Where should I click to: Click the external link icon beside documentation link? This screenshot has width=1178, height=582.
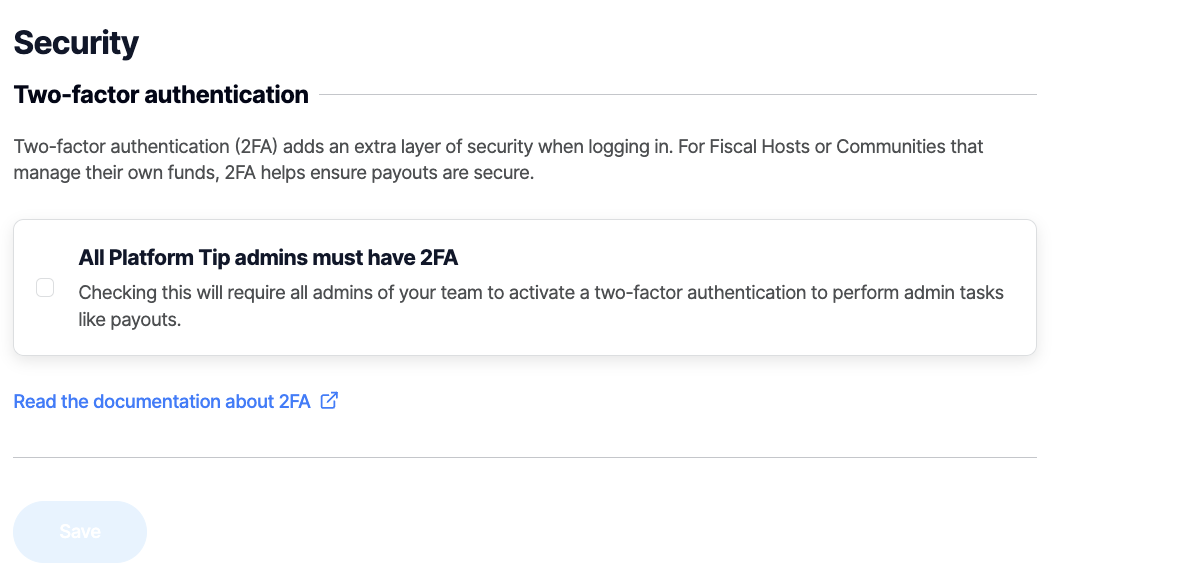pyautogui.click(x=329, y=401)
